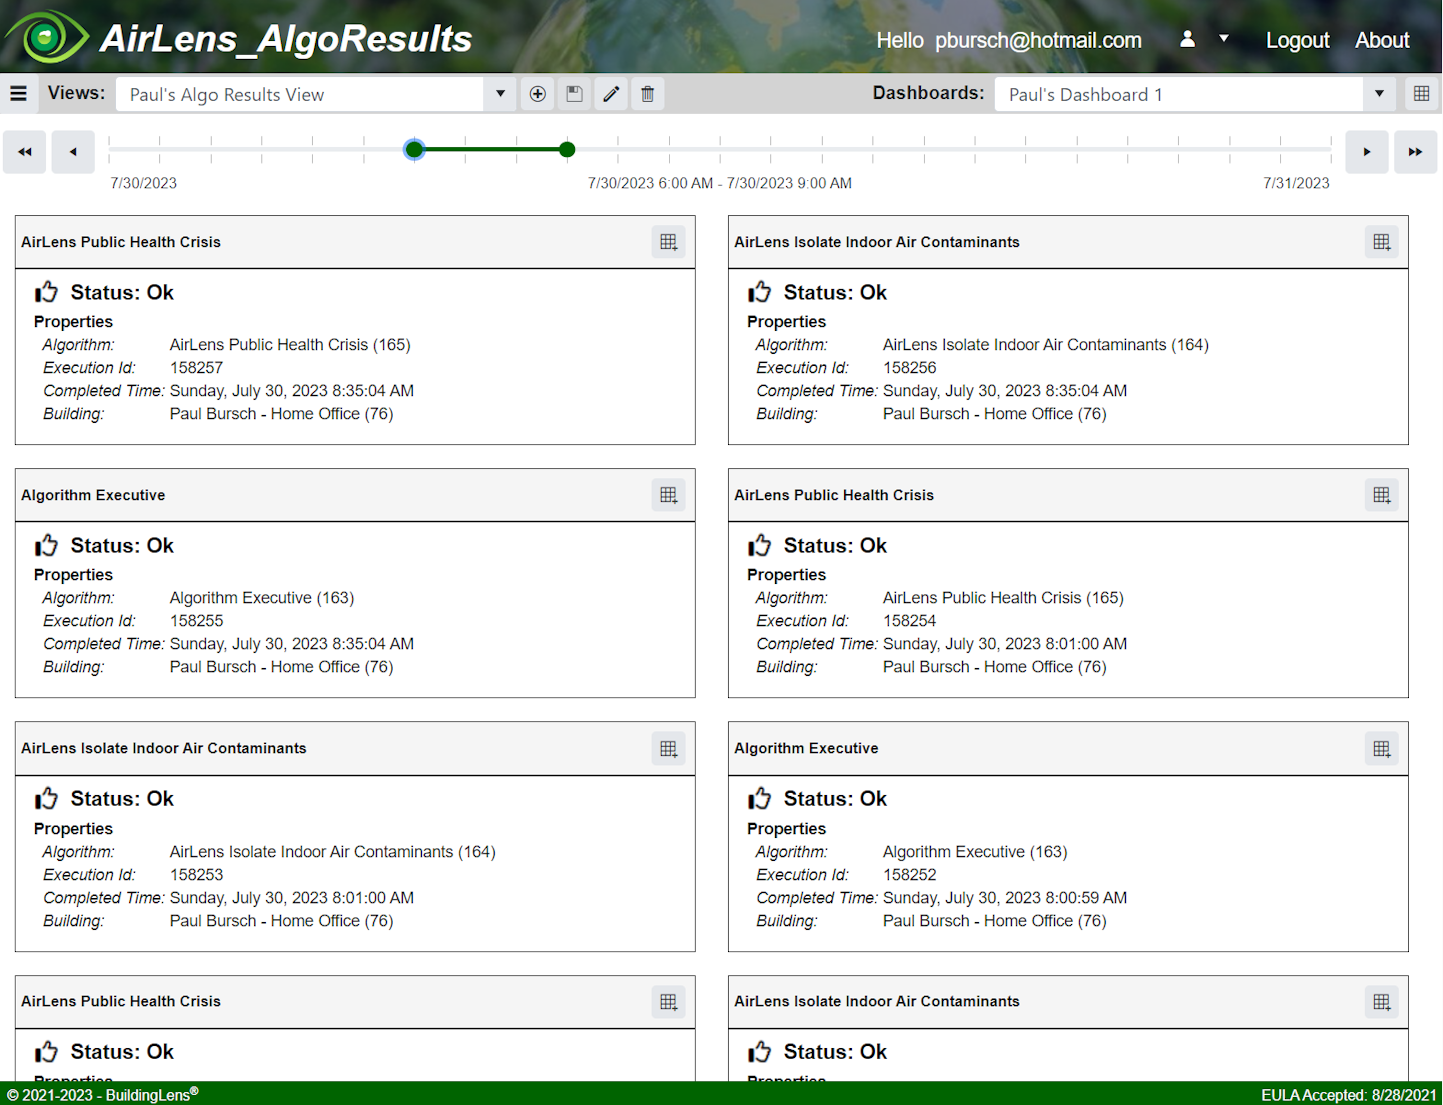Click thumbs-up status icon for execution 158252
1443x1105 pixels.
[x=759, y=798]
